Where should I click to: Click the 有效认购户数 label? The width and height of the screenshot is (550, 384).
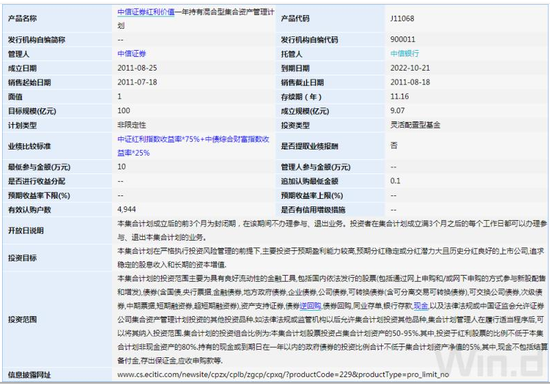coord(29,210)
